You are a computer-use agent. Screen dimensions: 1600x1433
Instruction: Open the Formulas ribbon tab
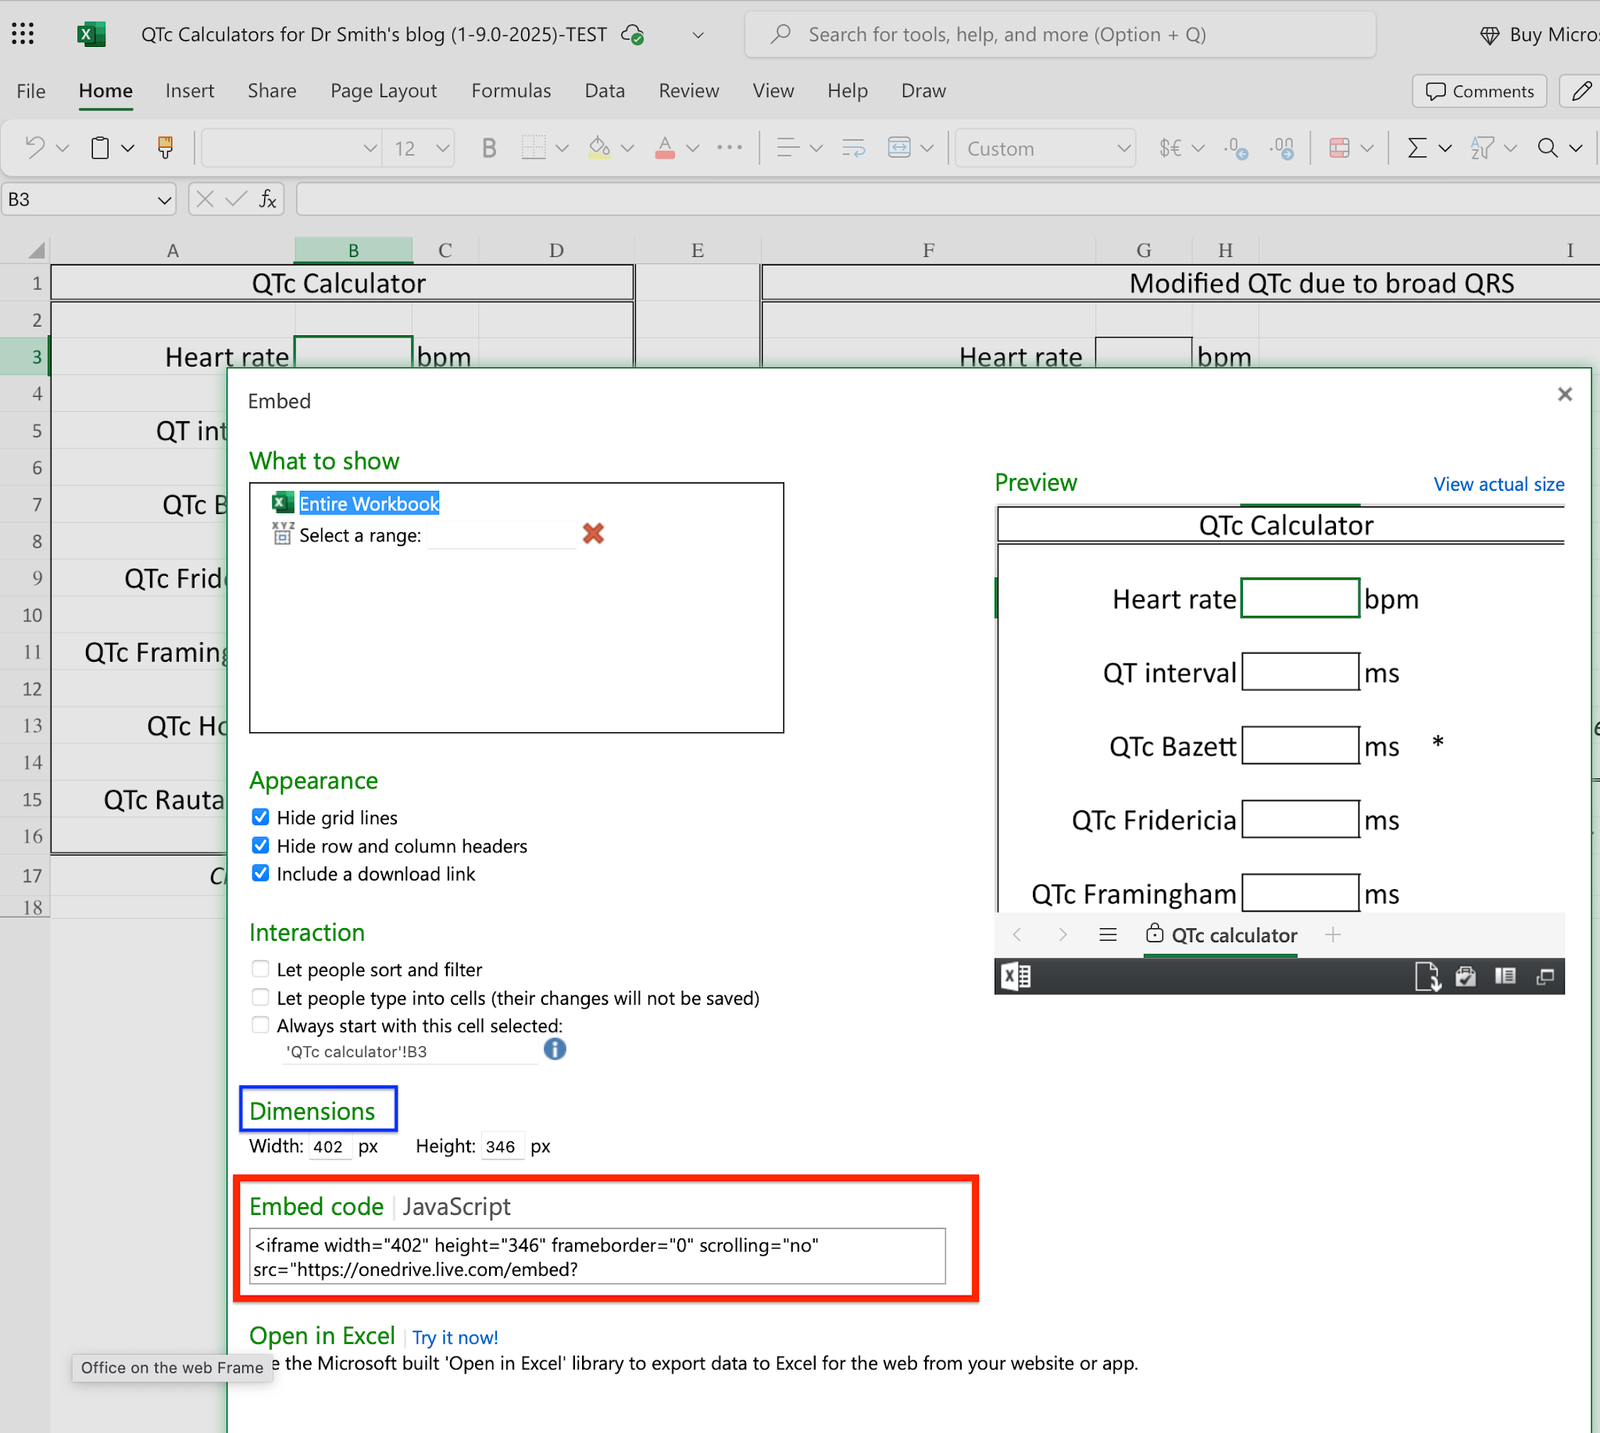coord(511,91)
